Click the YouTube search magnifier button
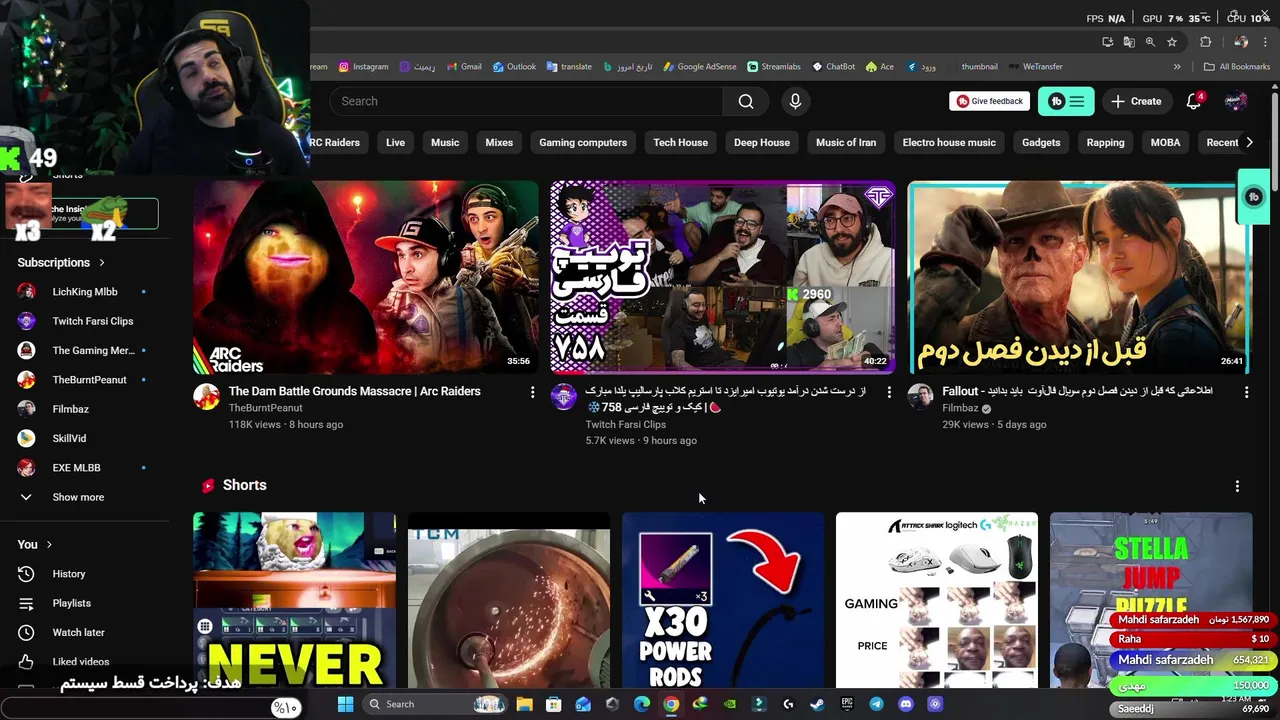Image resolution: width=1280 pixels, height=720 pixels. point(745,101)
